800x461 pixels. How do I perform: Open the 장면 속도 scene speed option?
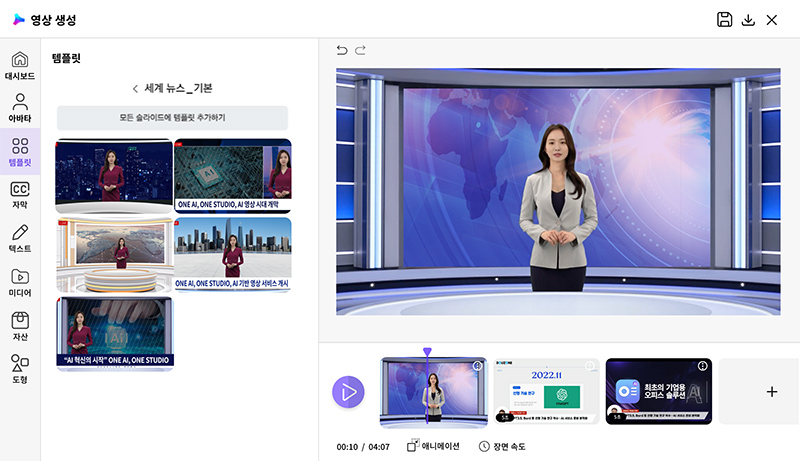tap(502, 446)
